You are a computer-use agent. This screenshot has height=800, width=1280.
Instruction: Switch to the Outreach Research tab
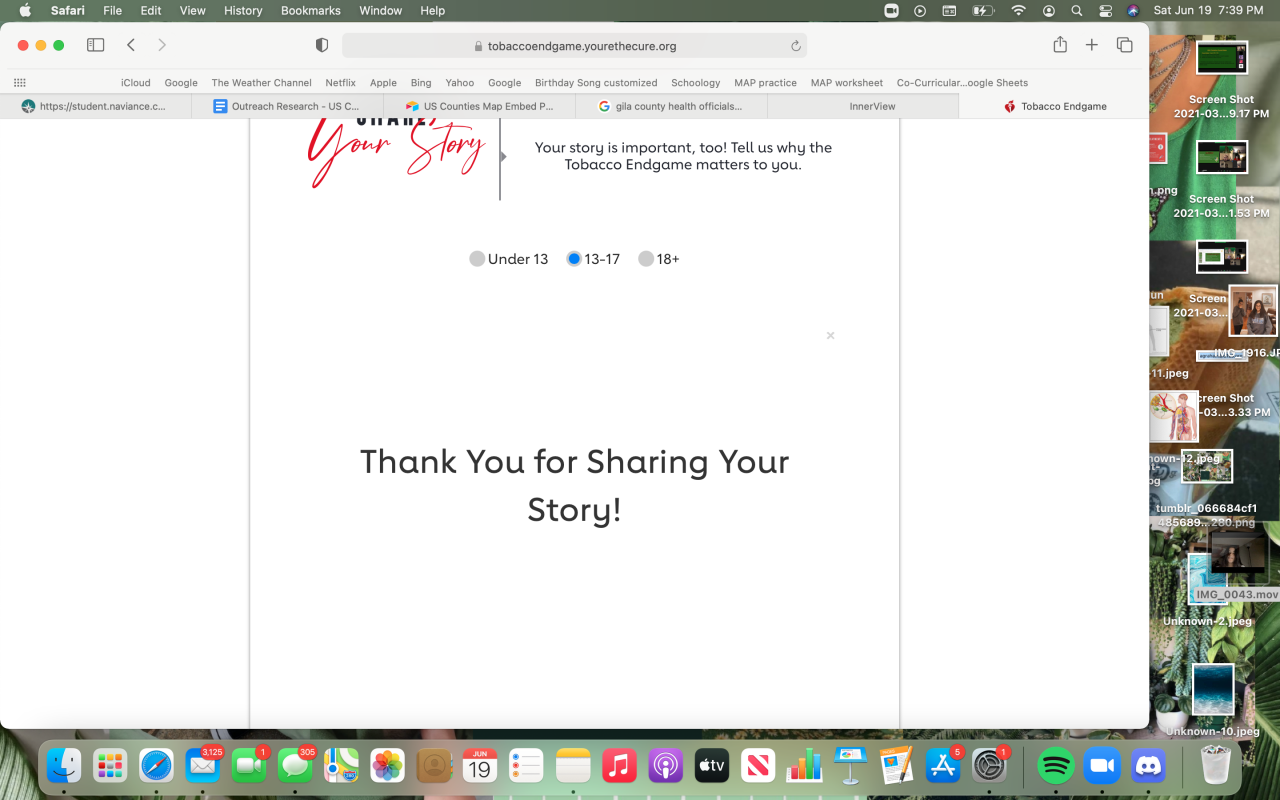(287, 106)
